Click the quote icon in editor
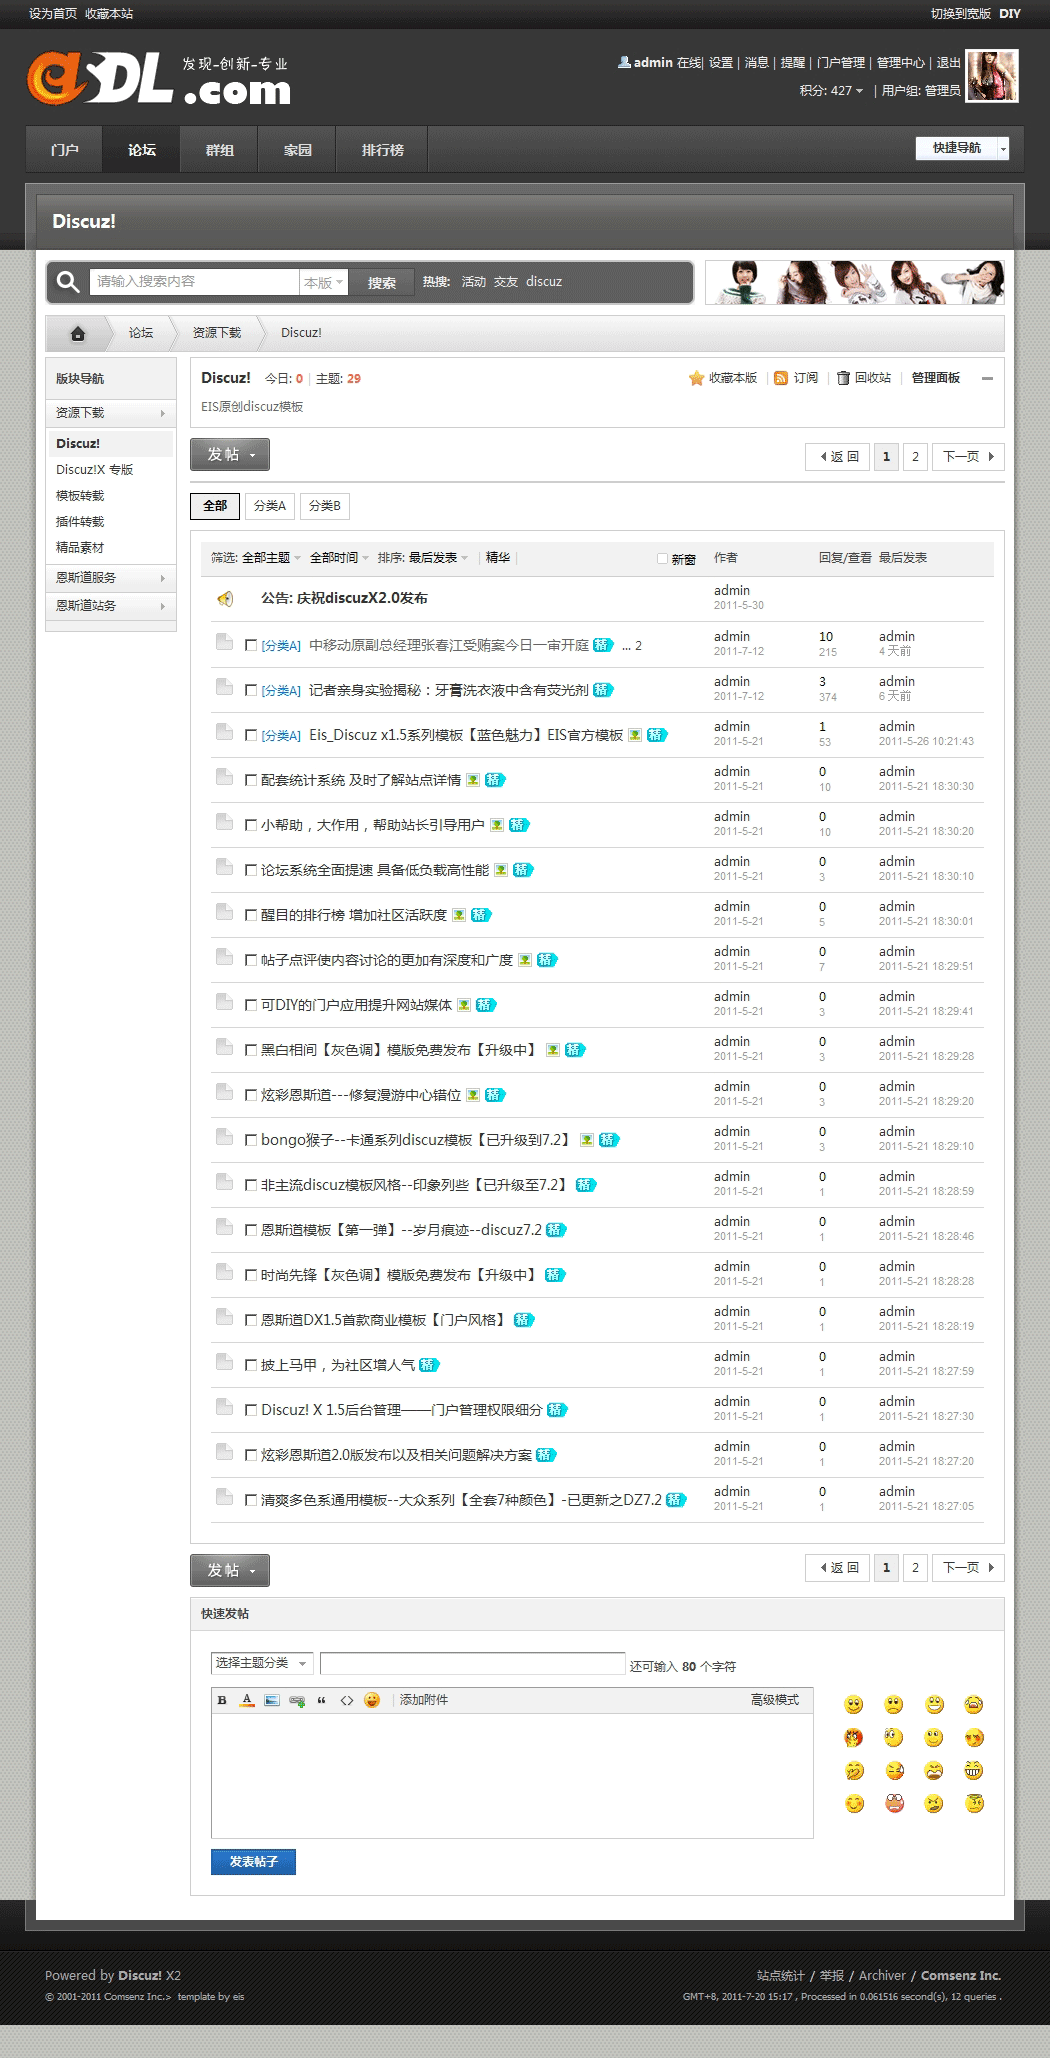The height and width of the screenshot is (2058, 1050). [322, 1700]
